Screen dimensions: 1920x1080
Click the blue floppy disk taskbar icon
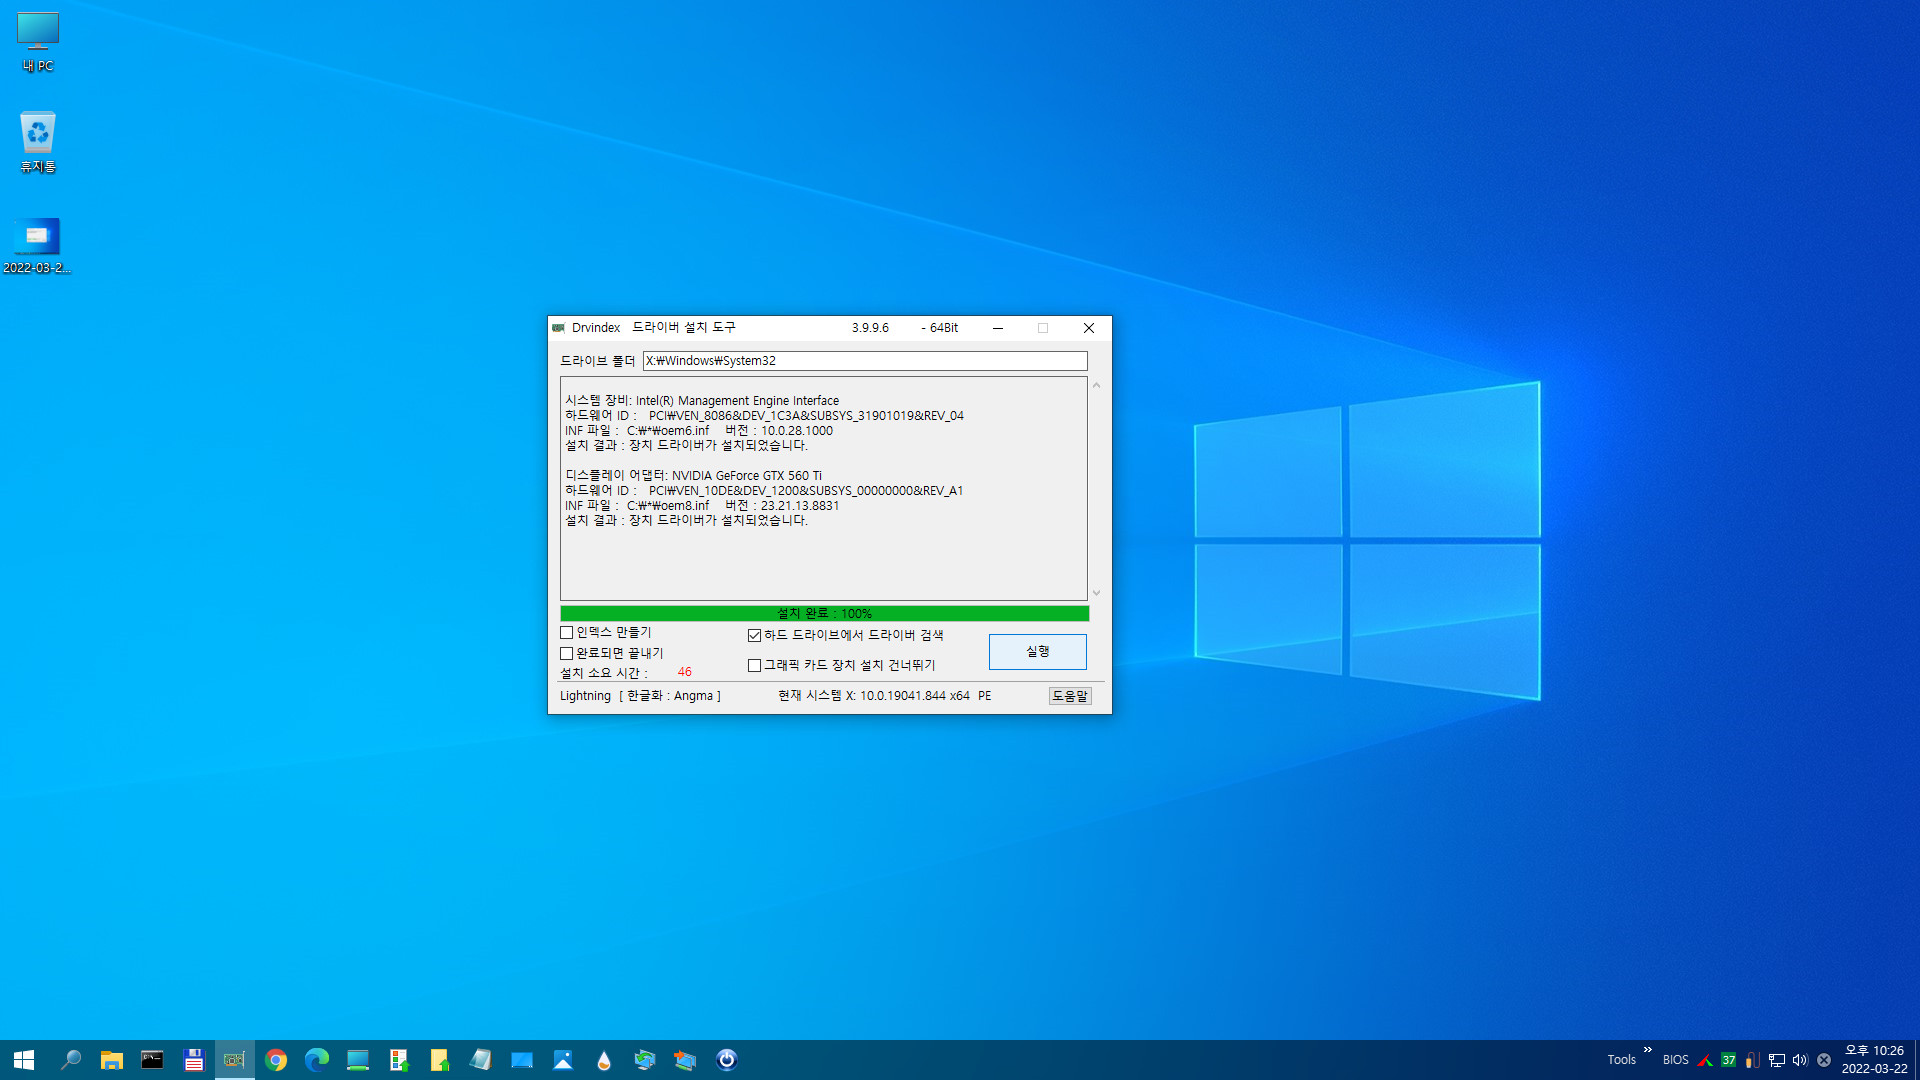tap(193, 1060)
